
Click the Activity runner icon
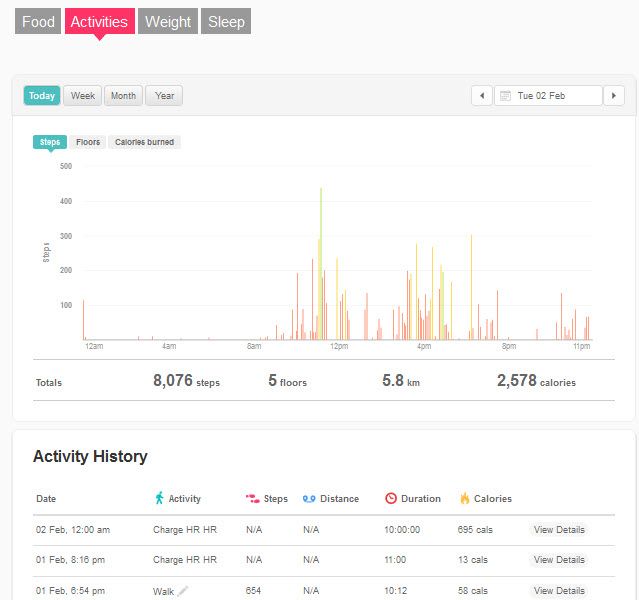click(159, 498)
